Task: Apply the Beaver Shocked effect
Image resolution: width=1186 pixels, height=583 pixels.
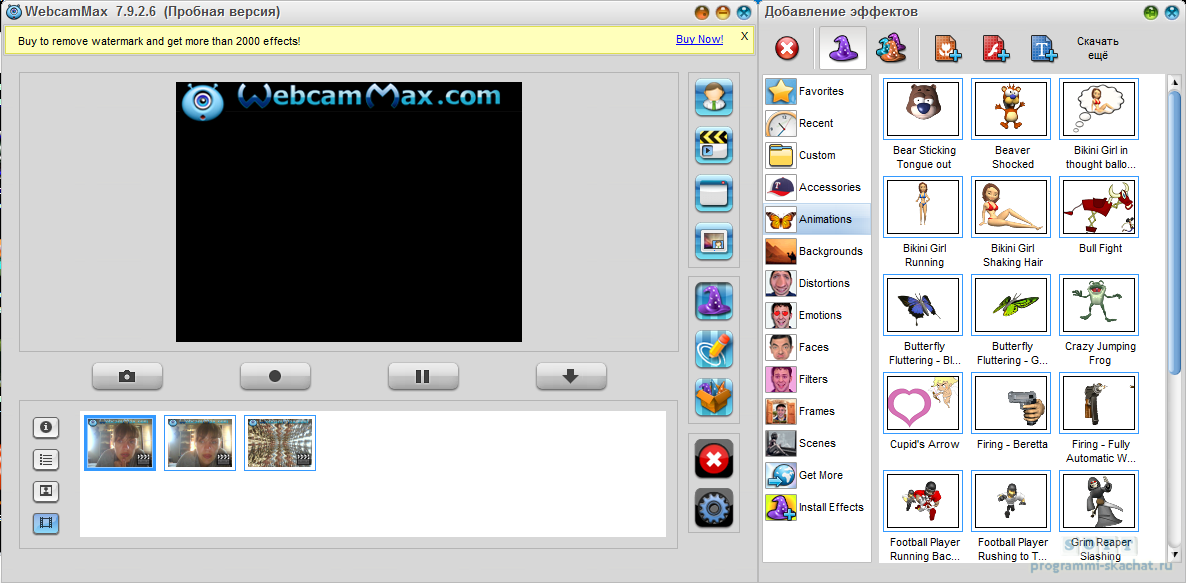Action: pyautogui.click(x=1011, y=110)
